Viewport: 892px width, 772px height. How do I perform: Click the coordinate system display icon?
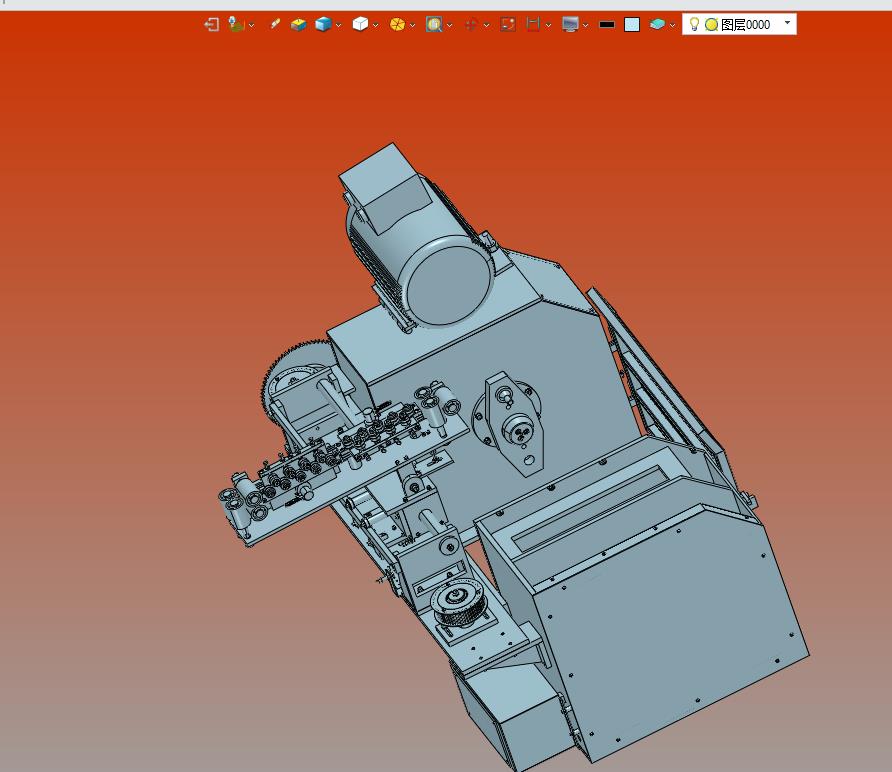pyautogui.click(x=236, y=24)
